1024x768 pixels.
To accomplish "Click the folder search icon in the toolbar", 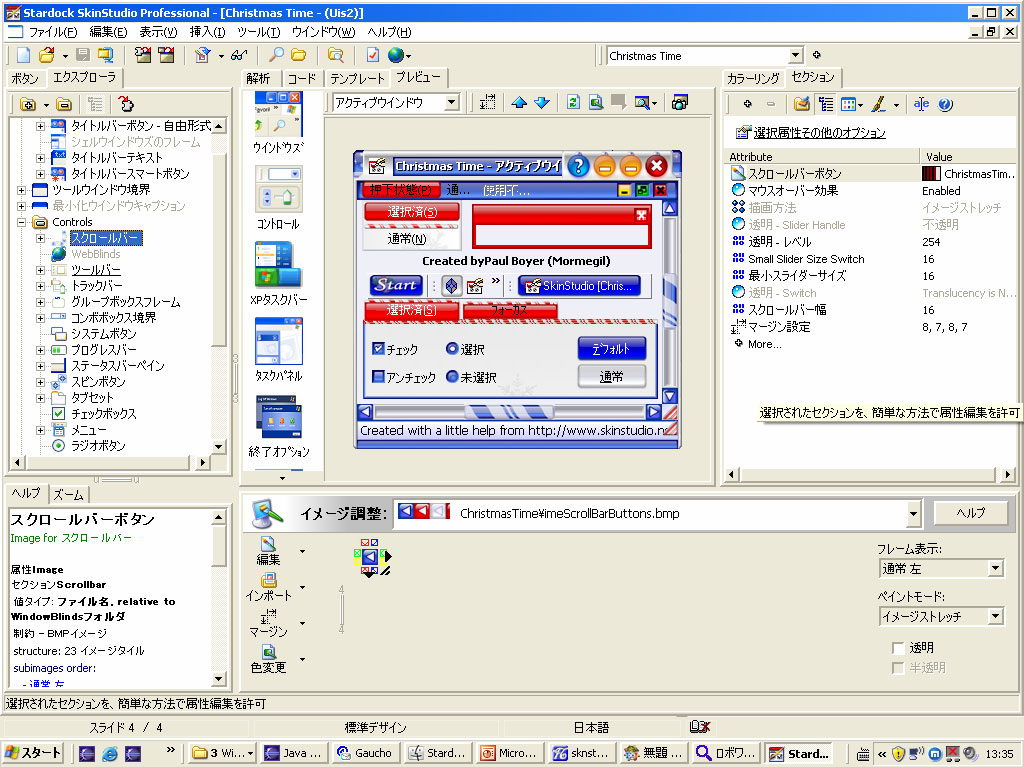I will (336, 56).
